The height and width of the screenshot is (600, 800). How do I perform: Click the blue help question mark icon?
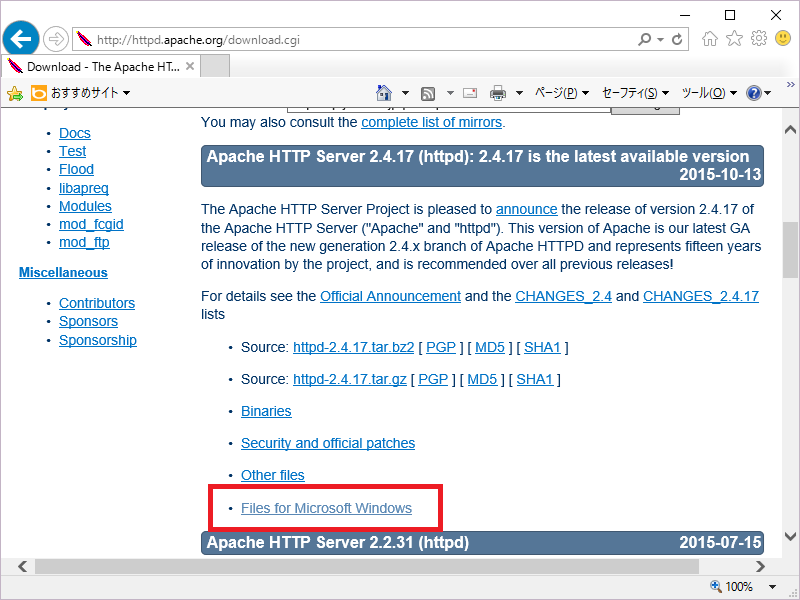pos(754,93)
